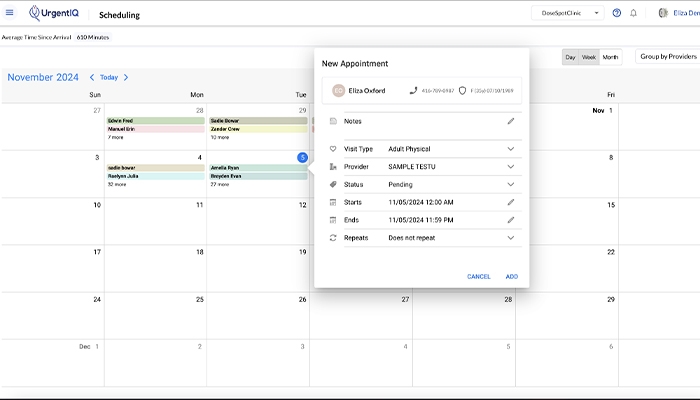Select November 12 on the calendar

pyautogui.click(x=303, y=205)
